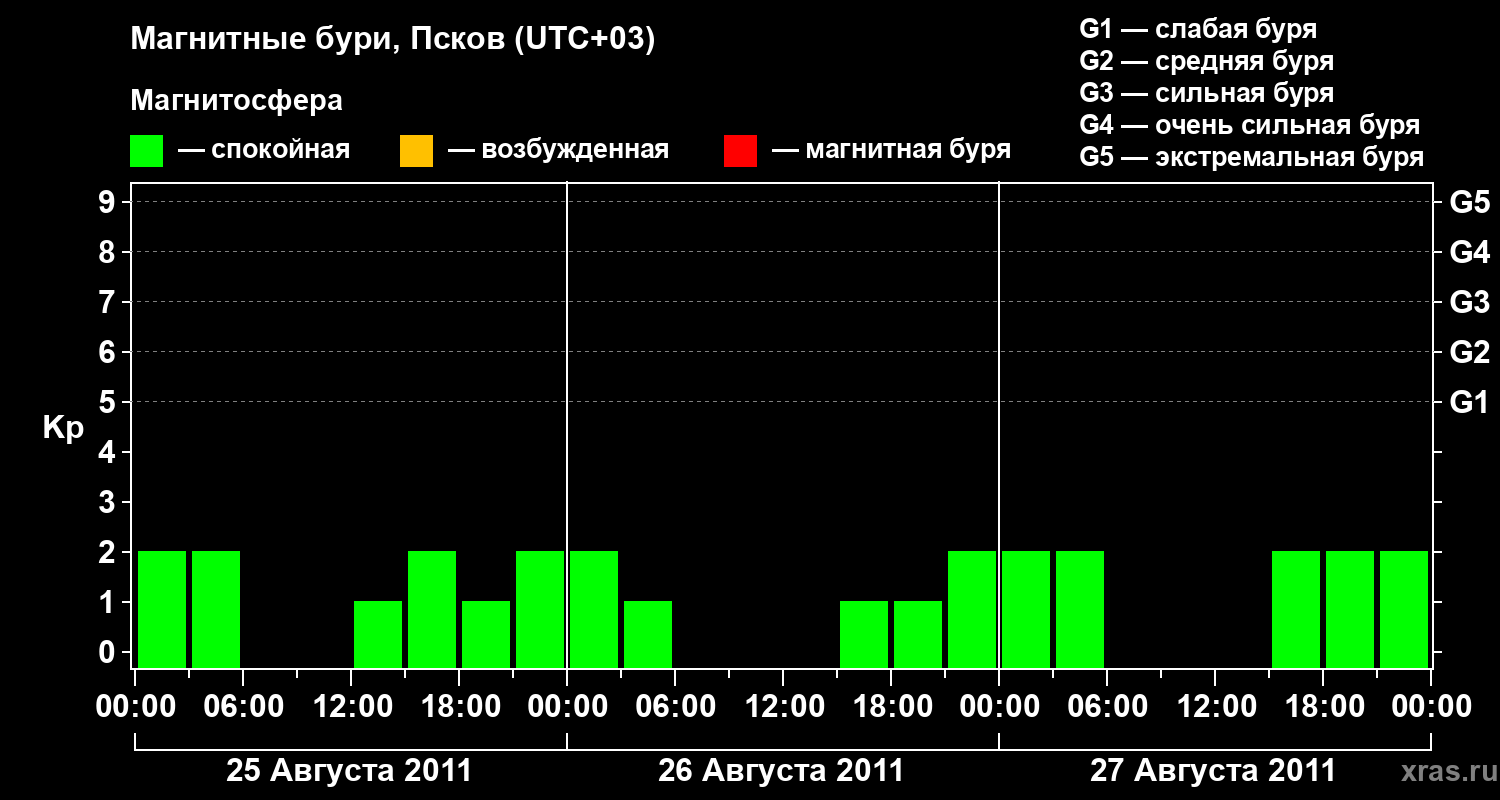Screen dimensions: 1500x800
Task: Click the 03:00–06:00 bar on 27 Августа
Action: pos(1080,609)
